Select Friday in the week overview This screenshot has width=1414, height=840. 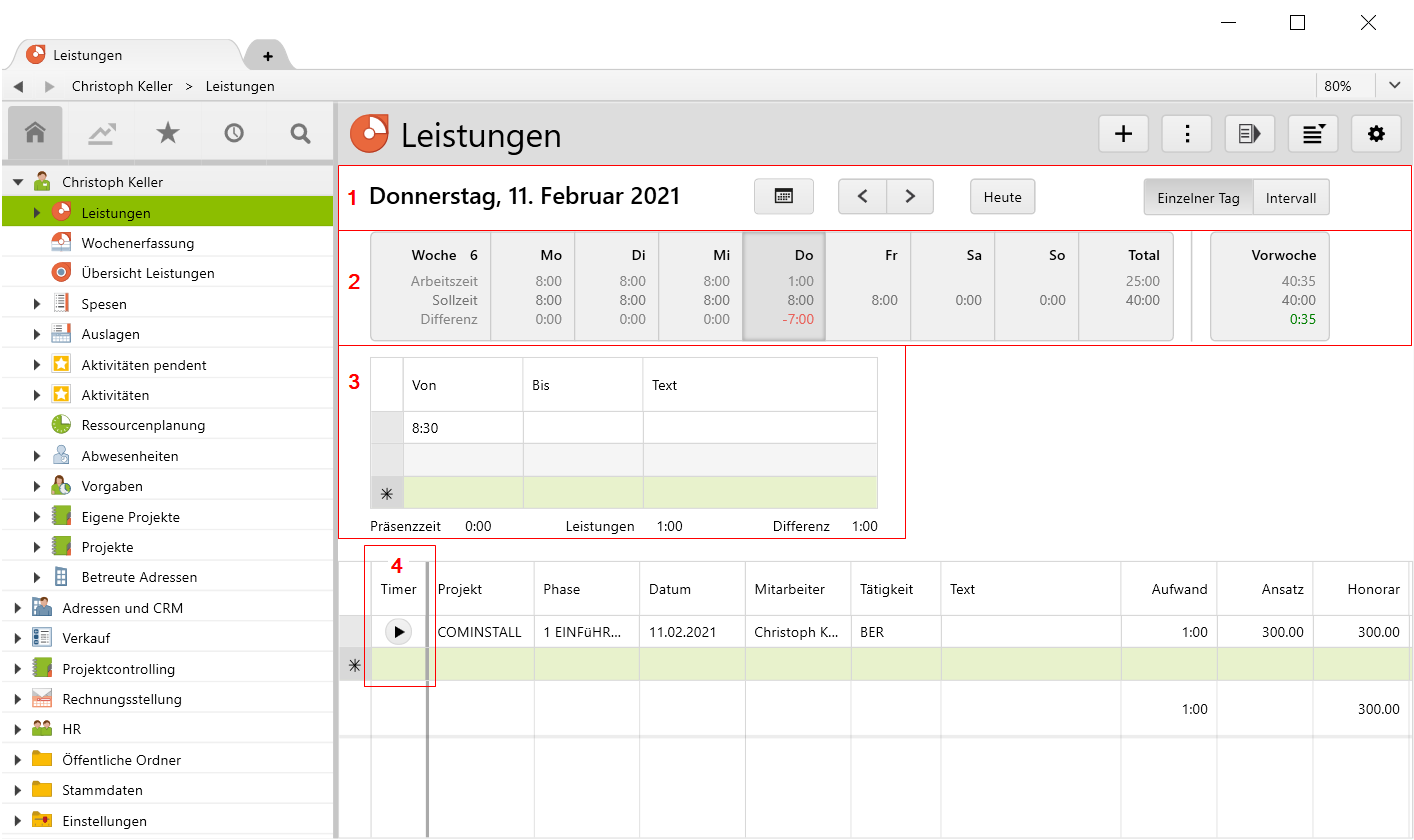pyautogui.click(x=868, y=286)
